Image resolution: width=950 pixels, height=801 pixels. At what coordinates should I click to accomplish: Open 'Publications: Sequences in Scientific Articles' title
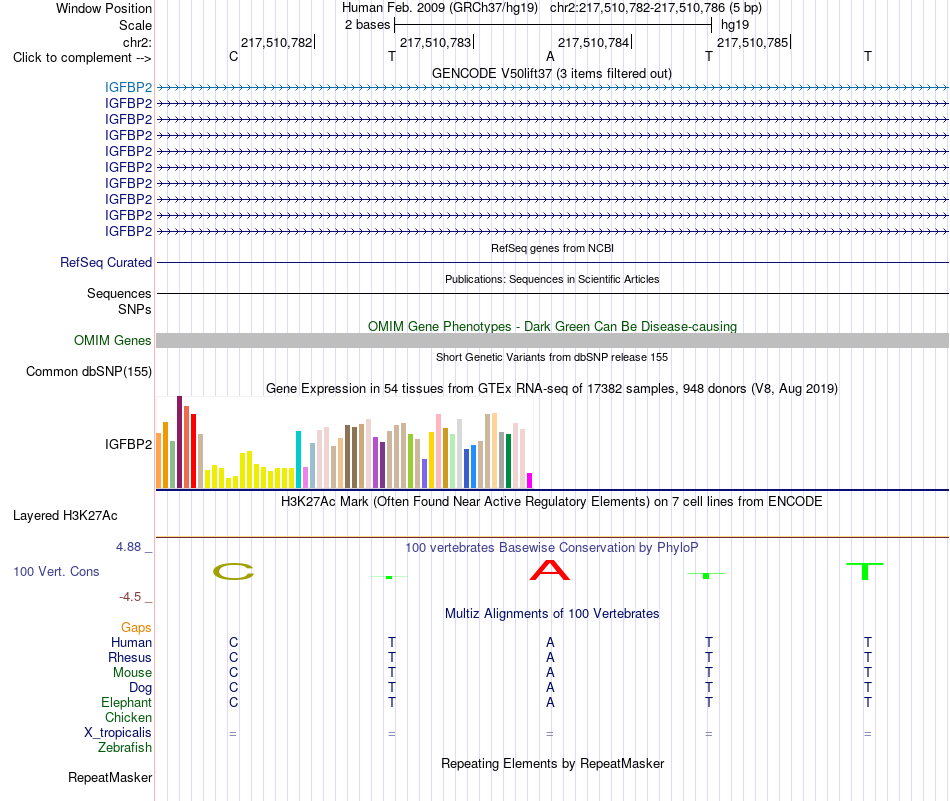552,279
